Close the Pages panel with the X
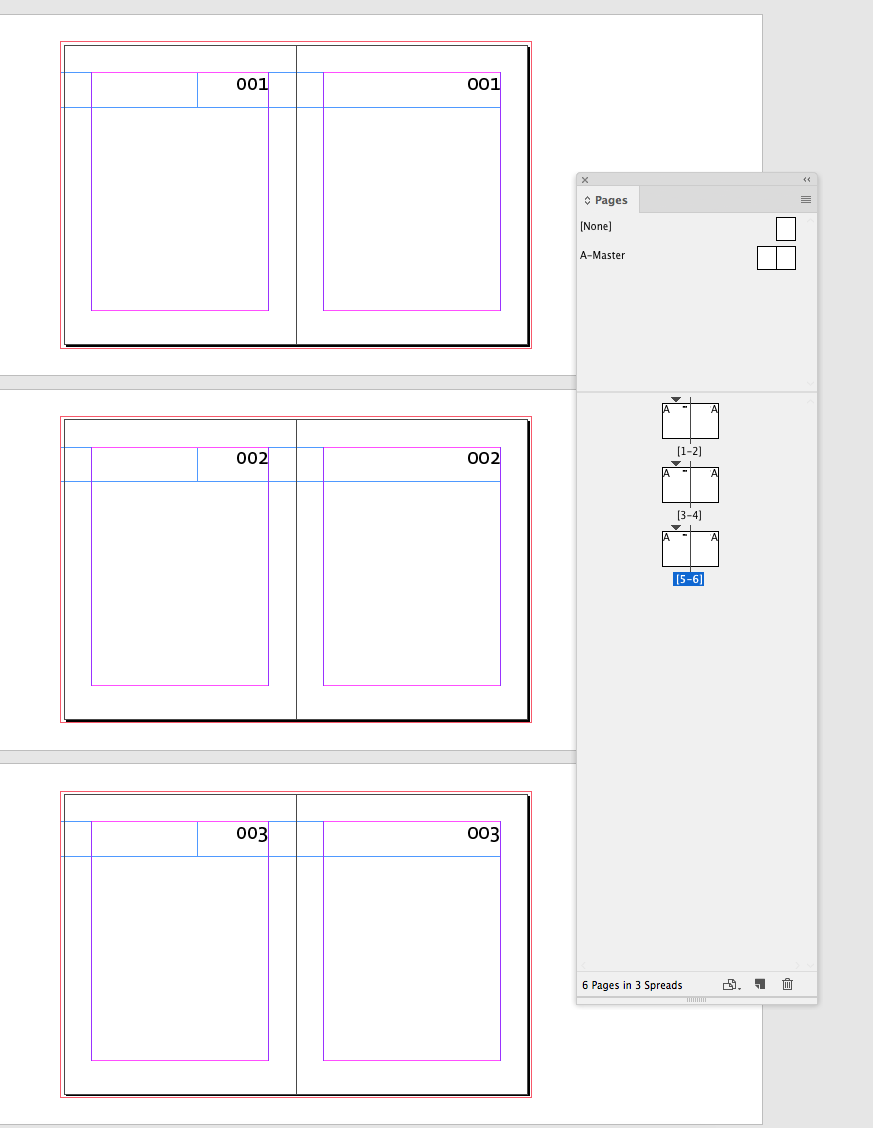Viewport: 873px width, 1128px height. tap(584, 180)
